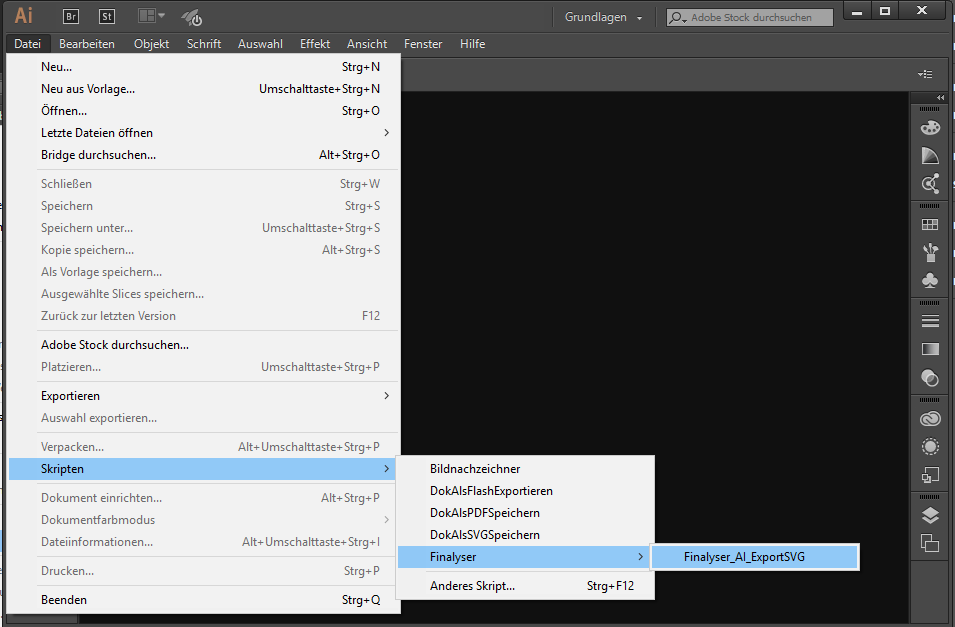
Task: Expand the Finalyser scripts submenu
Action: pyautogui.click(x=524, y=557)
